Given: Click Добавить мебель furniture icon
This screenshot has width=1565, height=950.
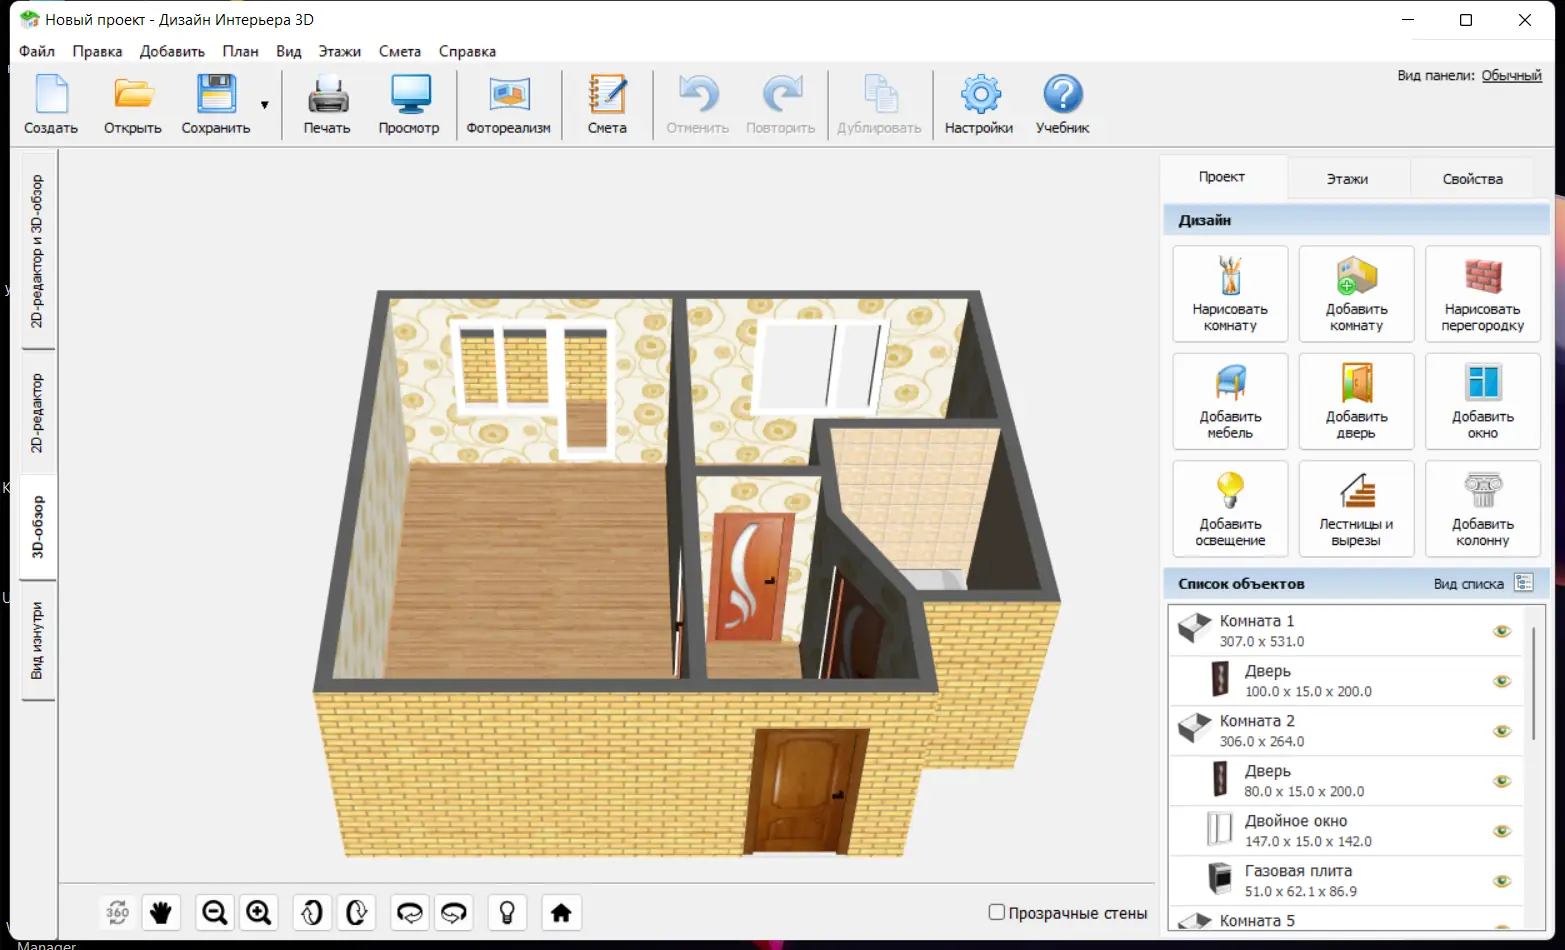Looking at the screenshot, I should [x=1230, y=401].
